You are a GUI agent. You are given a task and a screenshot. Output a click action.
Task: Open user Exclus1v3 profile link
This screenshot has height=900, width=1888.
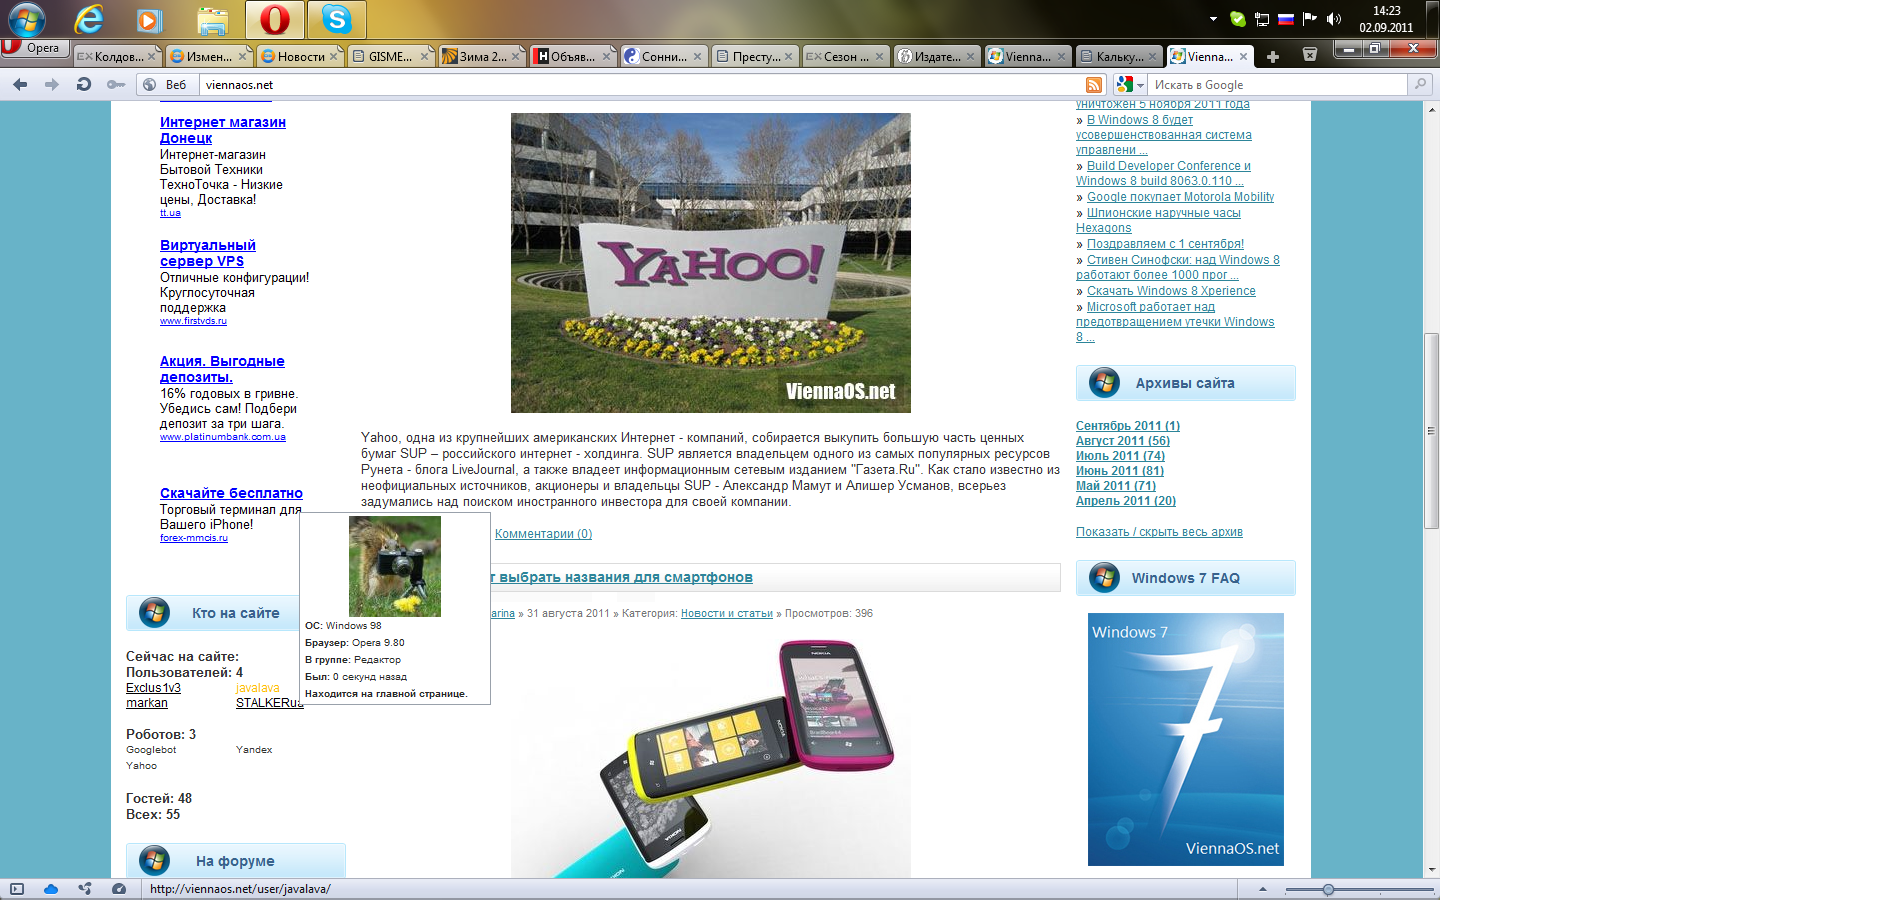click(153, 688)
